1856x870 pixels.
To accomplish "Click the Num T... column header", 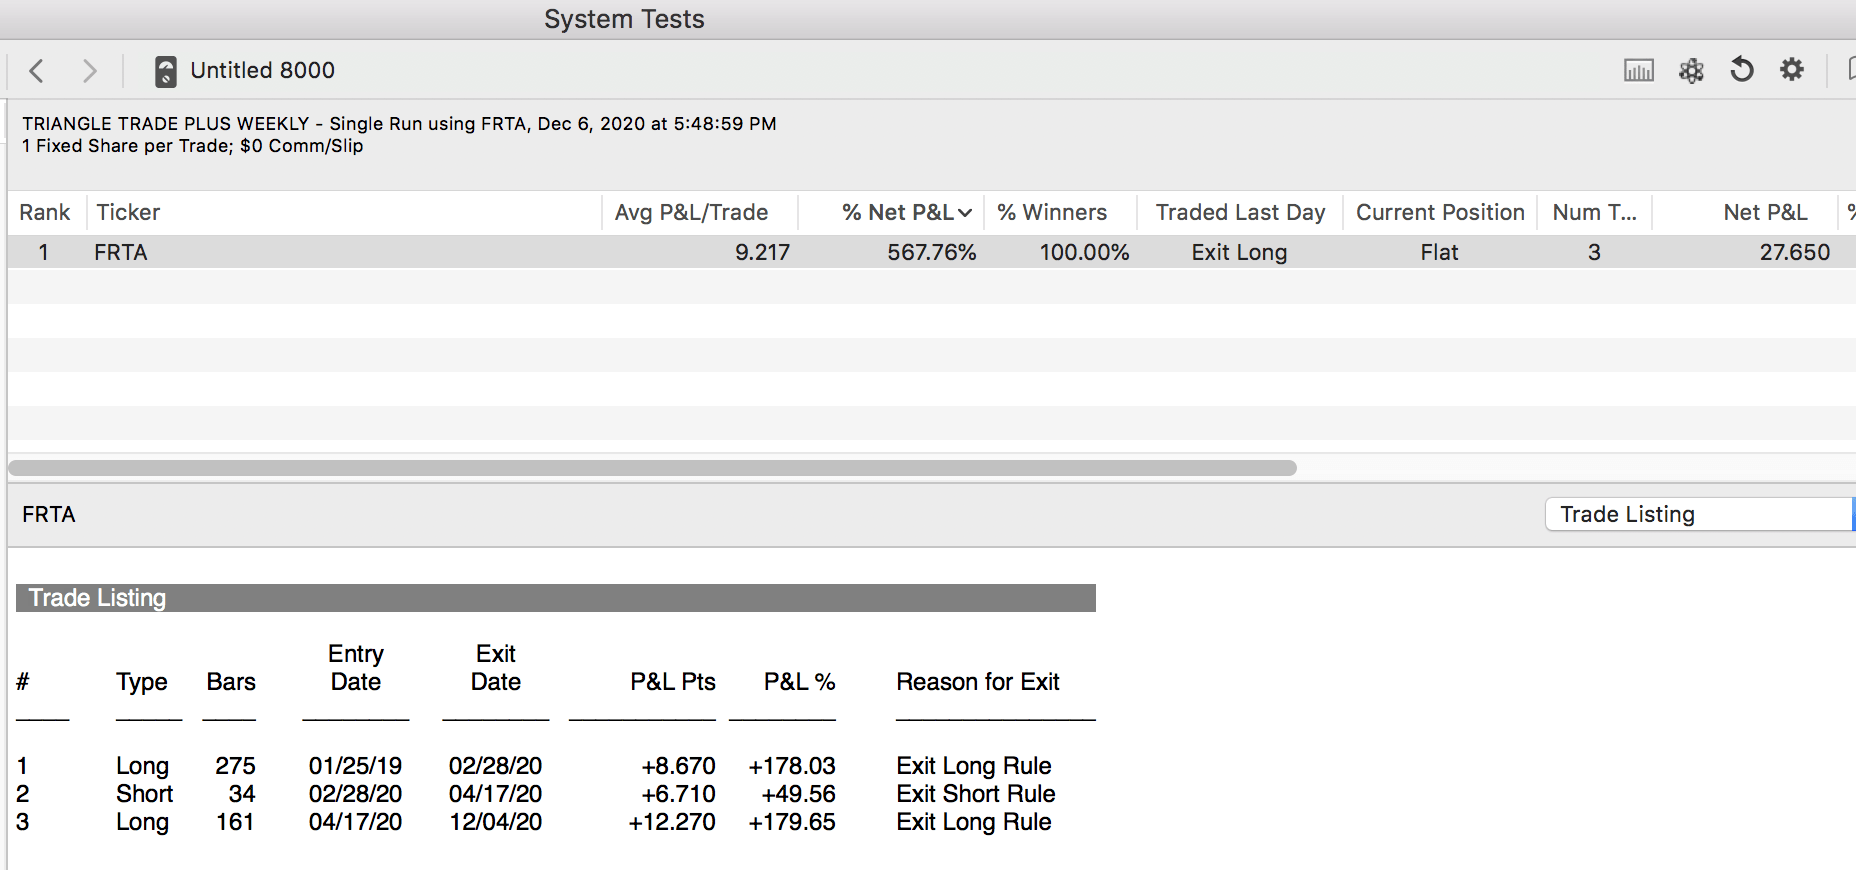I will (x=1594, y=213).
